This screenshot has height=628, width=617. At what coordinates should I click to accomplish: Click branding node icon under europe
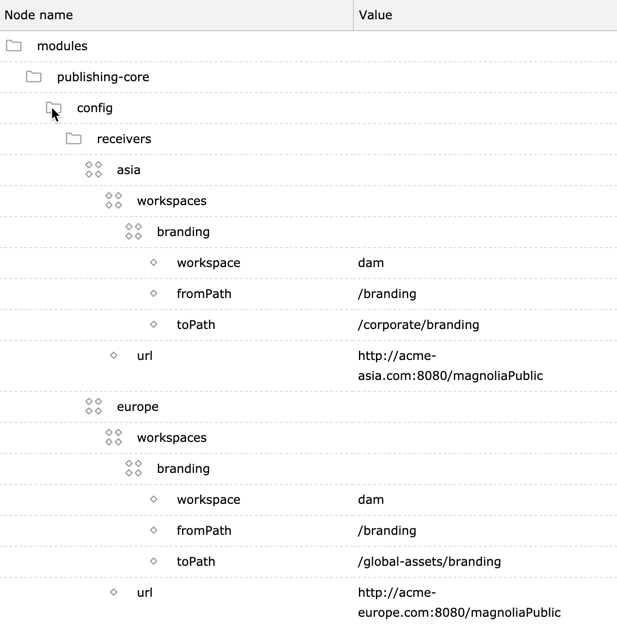coord(134,469)
